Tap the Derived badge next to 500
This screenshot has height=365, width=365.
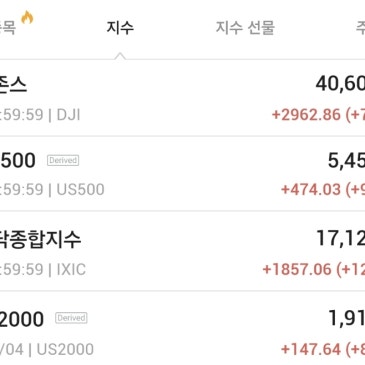[x=63, y=160]
